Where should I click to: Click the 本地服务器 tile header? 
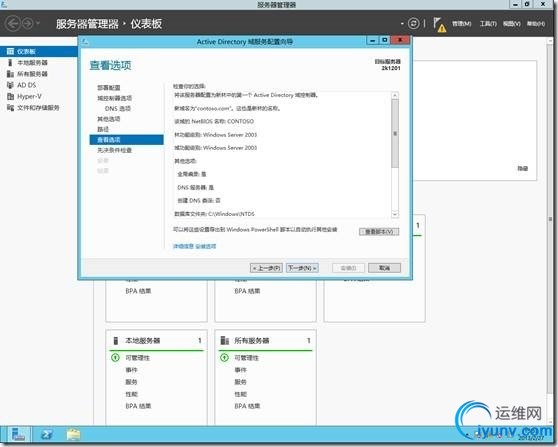click(157, 341)
